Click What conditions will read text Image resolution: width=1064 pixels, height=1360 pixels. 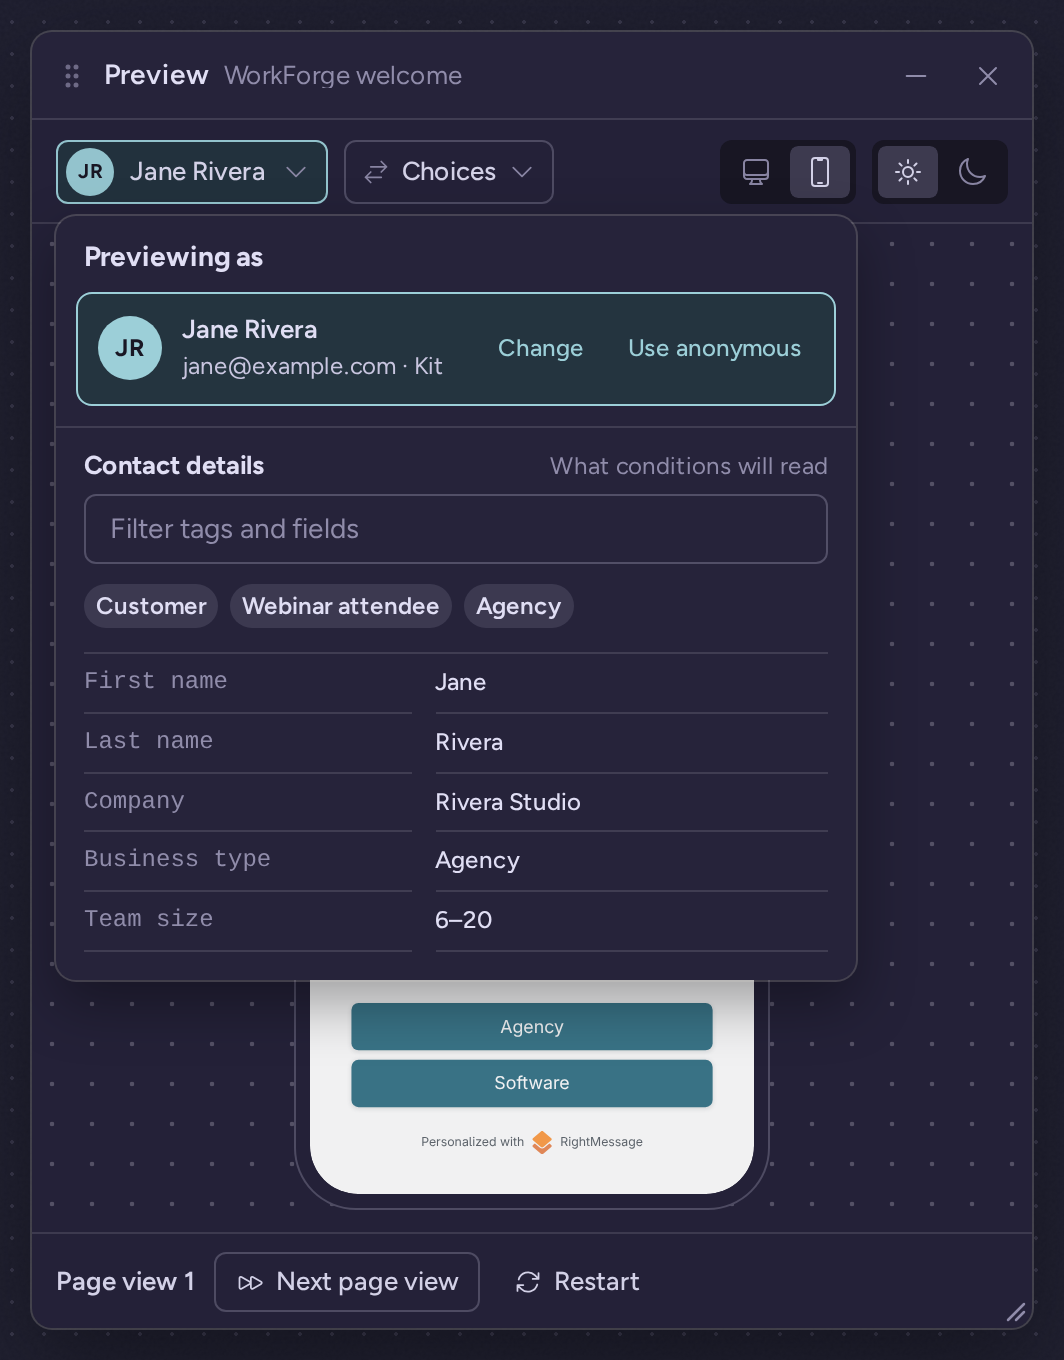[x=689, y=466]
